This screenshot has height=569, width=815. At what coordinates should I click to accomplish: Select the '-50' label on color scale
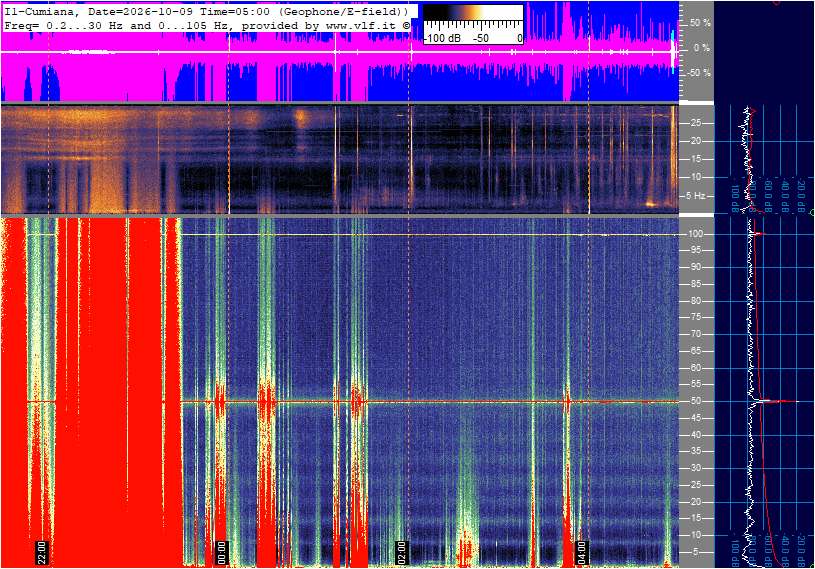point(480,38)
